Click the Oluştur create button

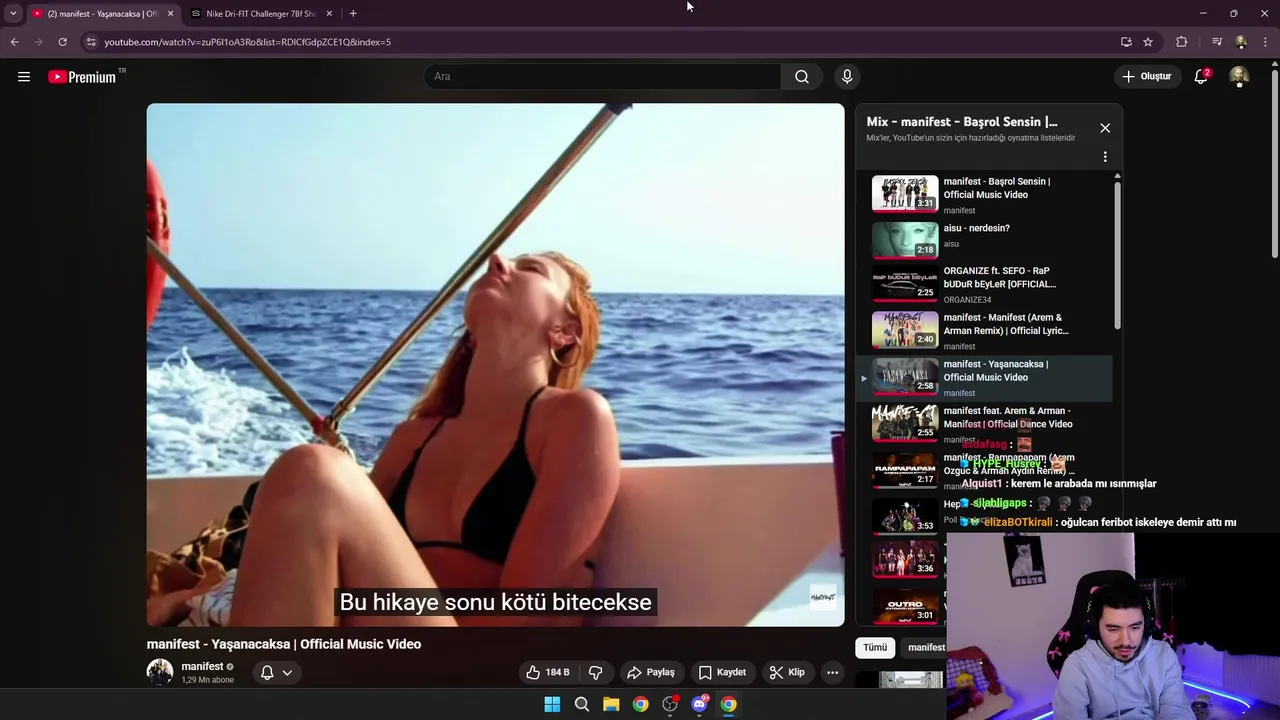(x=1146, y=76)
